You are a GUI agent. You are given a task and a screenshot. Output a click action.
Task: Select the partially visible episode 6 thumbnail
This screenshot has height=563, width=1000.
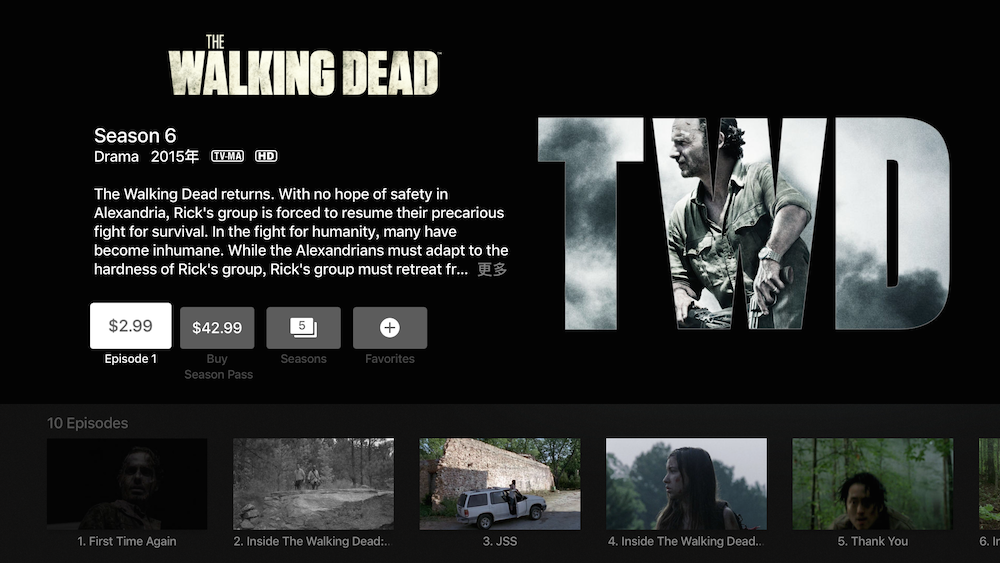(989, 483)
